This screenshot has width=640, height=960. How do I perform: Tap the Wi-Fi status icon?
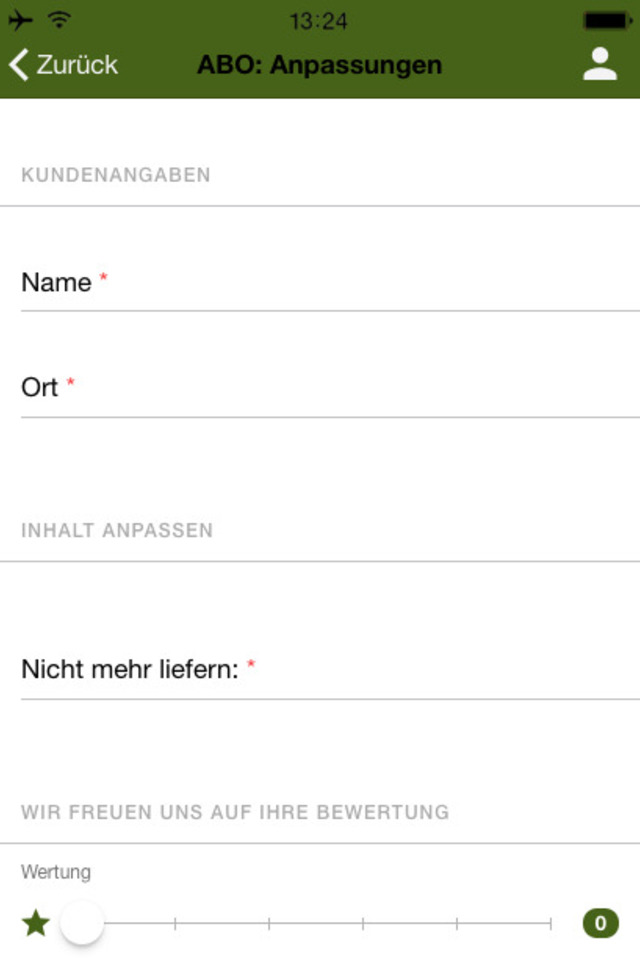pos(59,20)
